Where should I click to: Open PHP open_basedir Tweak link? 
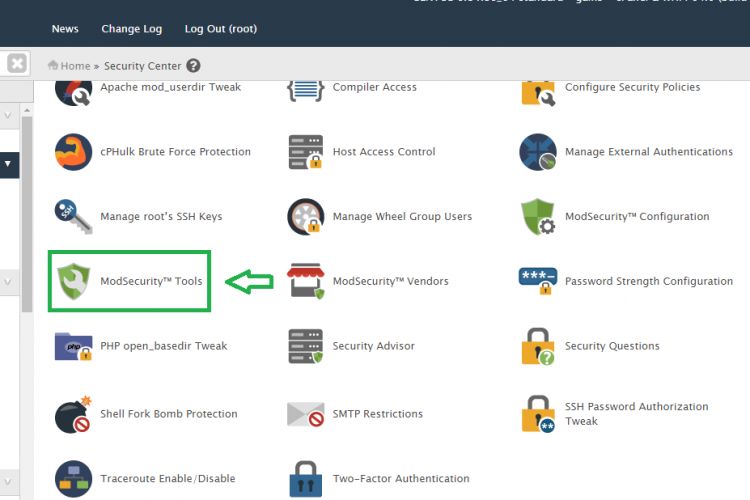coord(164,346)
